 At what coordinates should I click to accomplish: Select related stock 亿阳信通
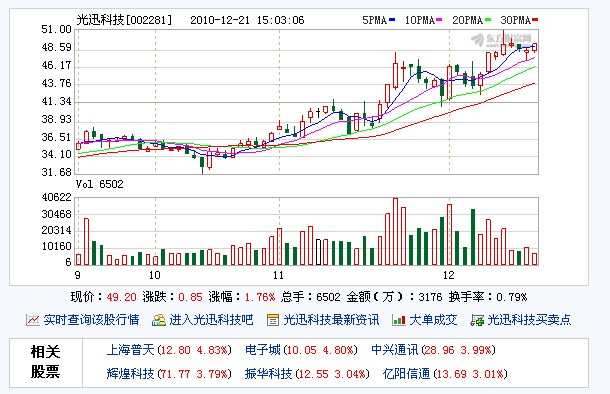click(407, 374)
